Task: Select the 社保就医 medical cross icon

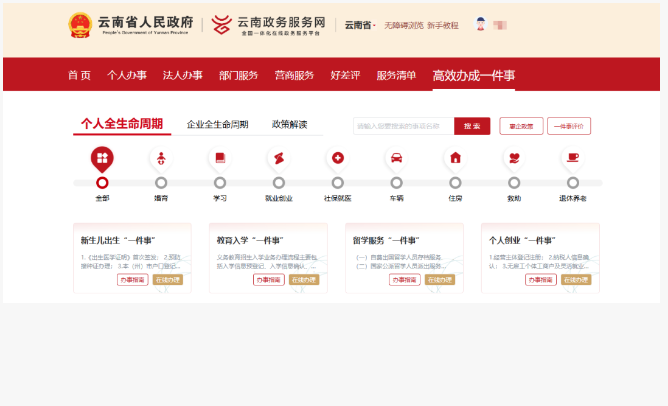Action: pos(338,158)
